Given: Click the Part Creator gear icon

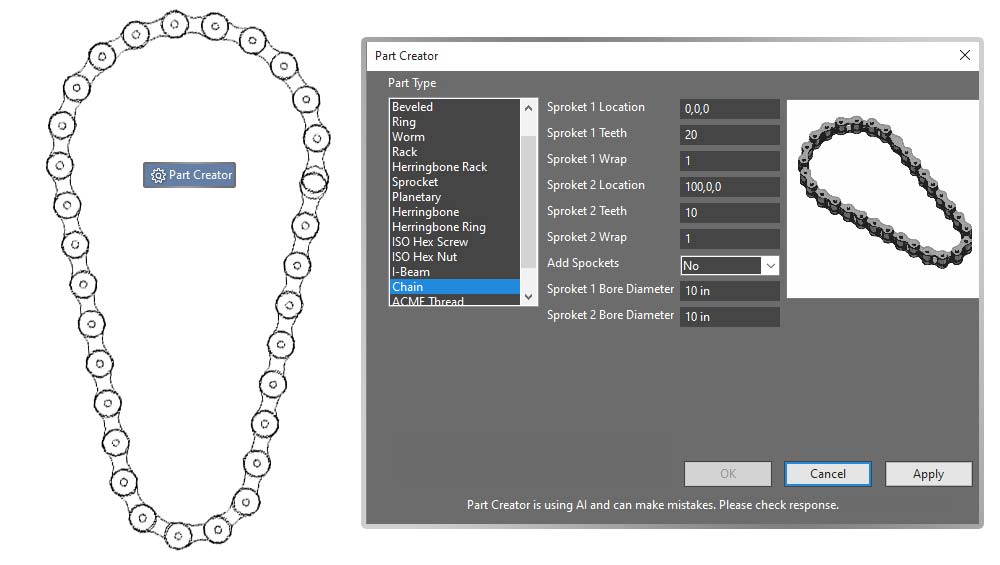Looking at the screenshot, I should click(x=158, y=175).
